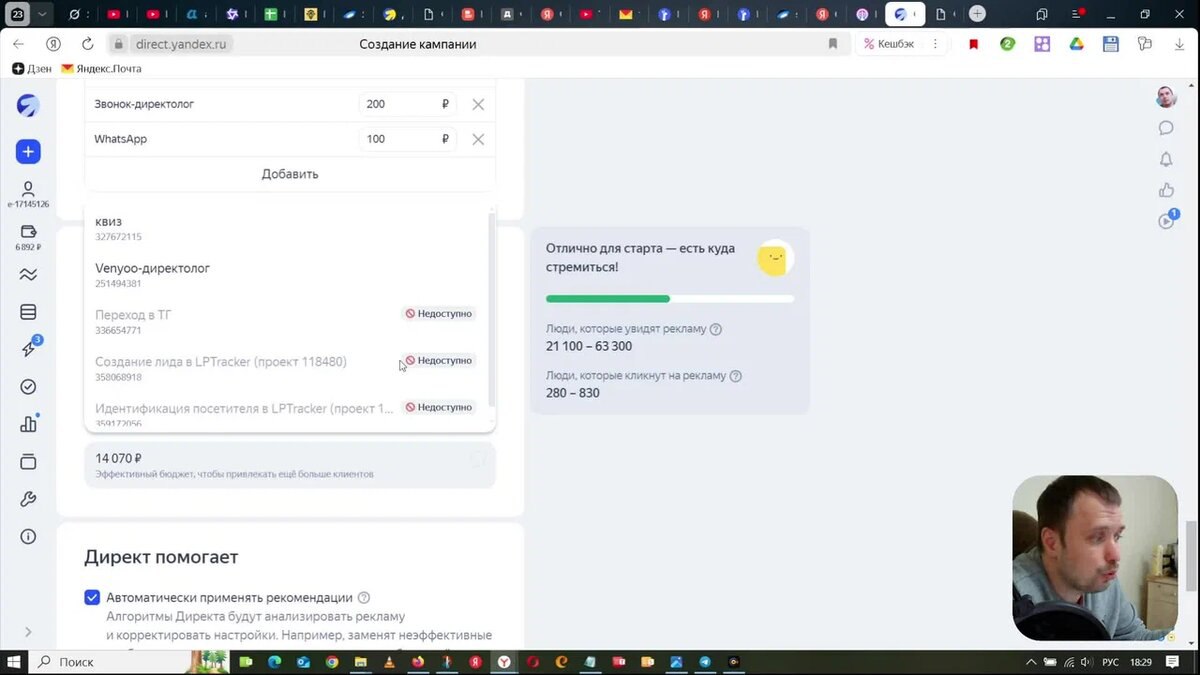The height and width of the screenshot is (675, 1200).
Task: Click the Добавить button
Action: (x=290, y=174)
